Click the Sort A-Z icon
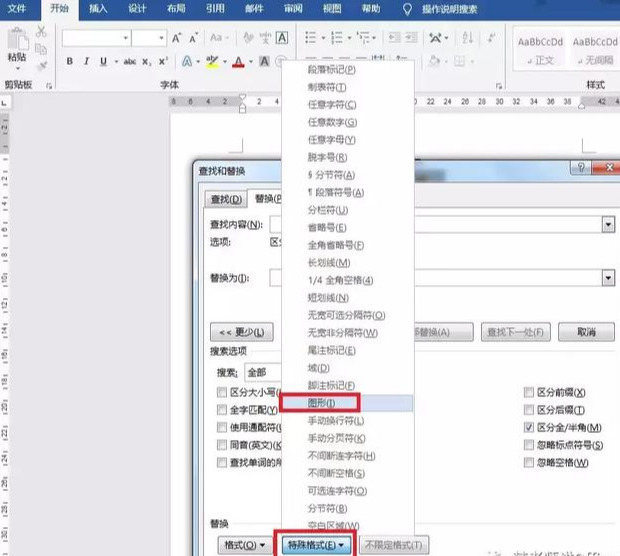The image size is (620, 556). (x=468, y=38)
